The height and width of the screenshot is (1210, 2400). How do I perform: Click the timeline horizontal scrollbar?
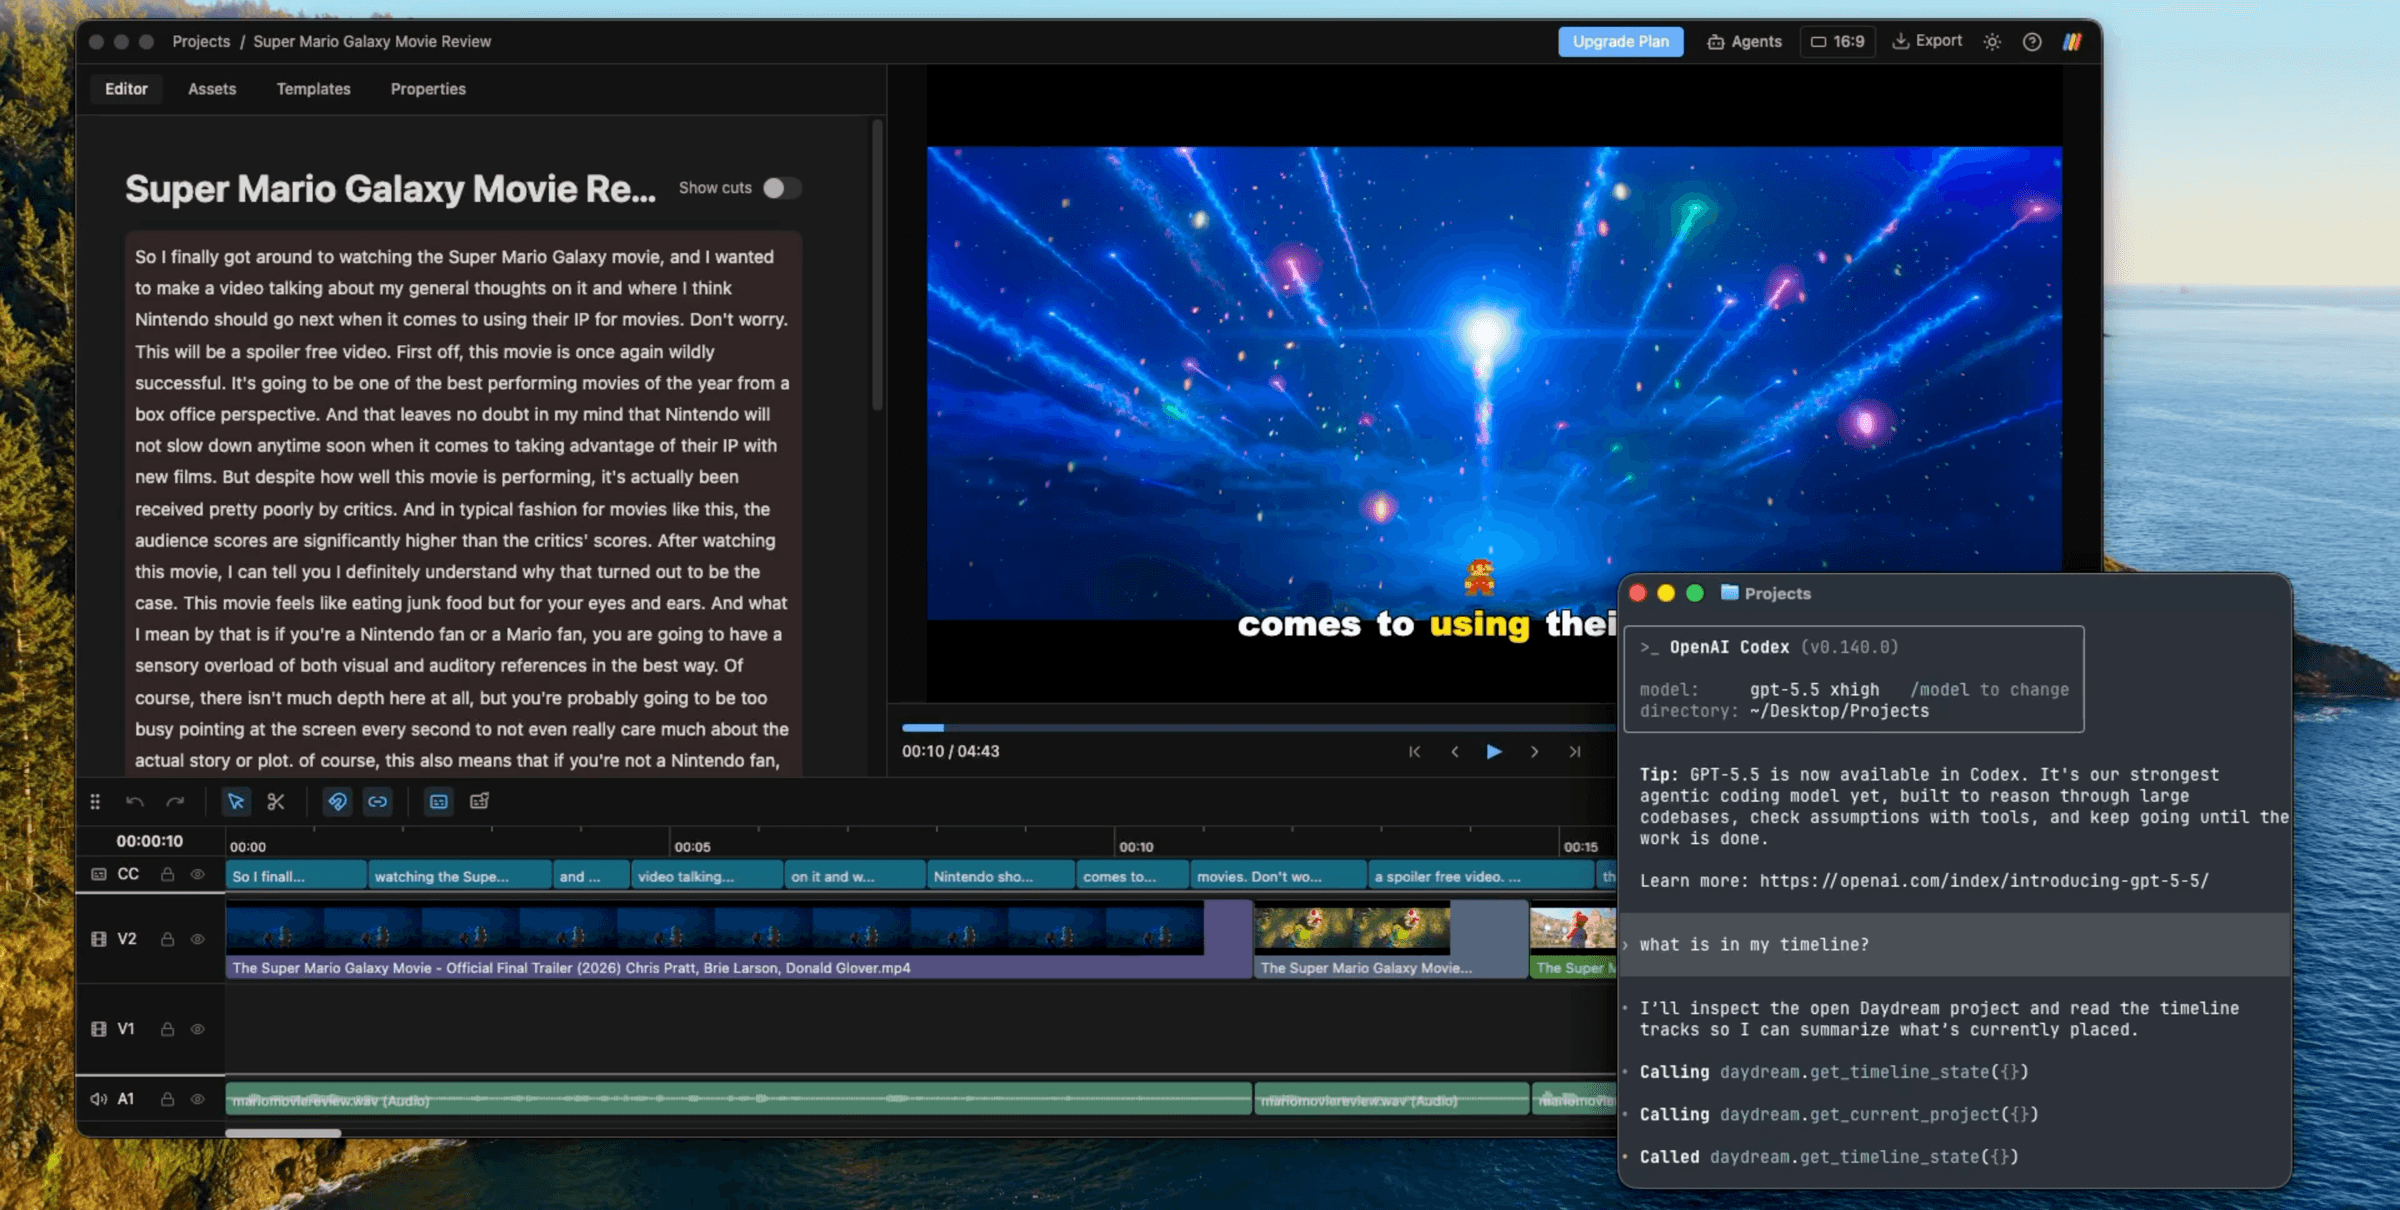(283, 1133)
